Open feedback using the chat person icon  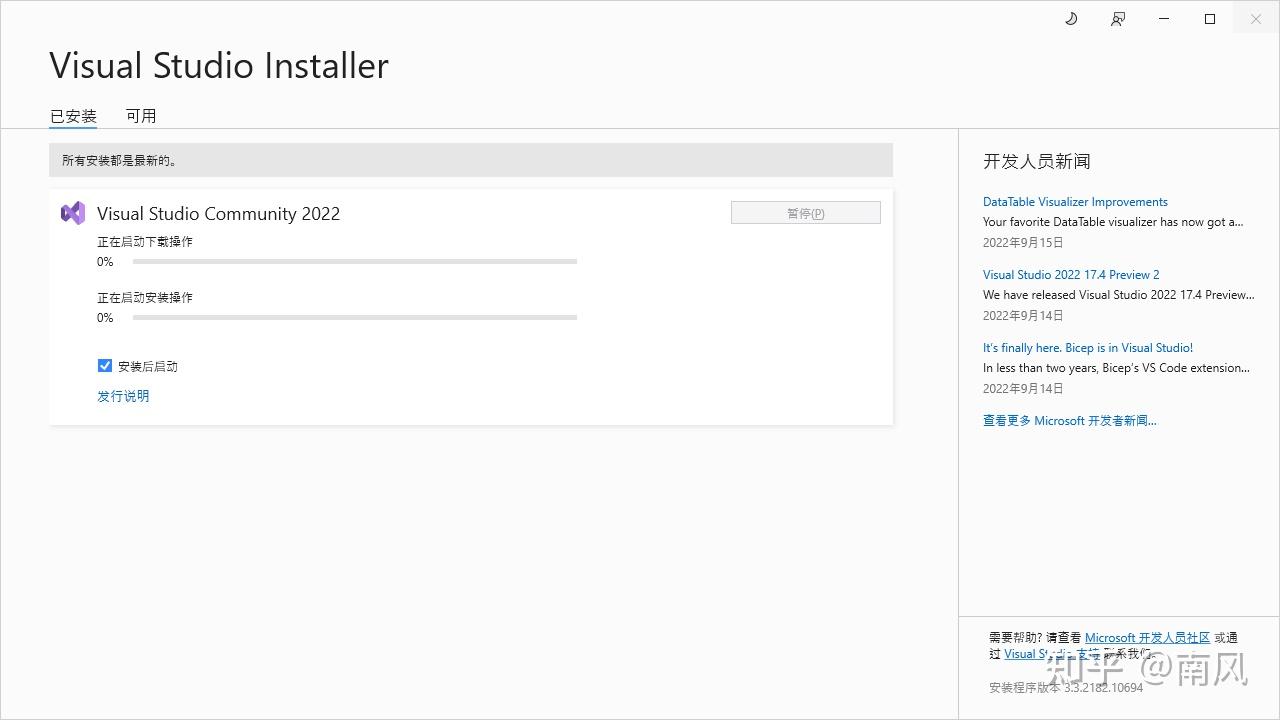(x=1117, y=18)
